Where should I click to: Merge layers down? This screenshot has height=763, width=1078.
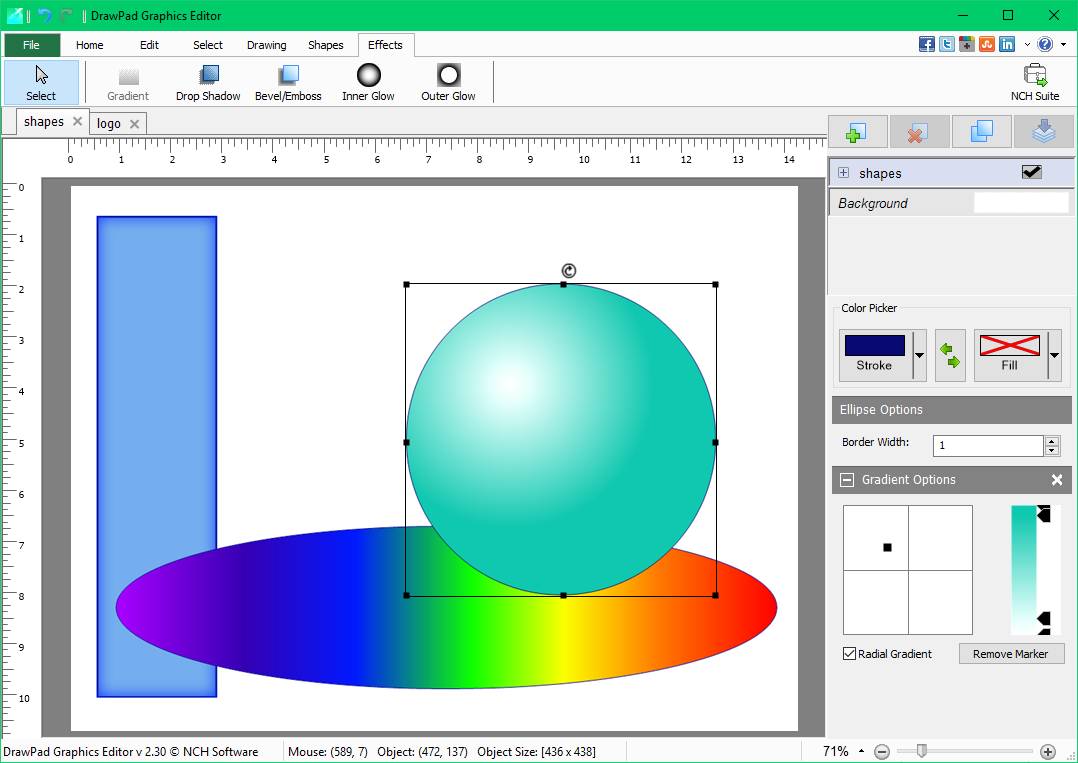(x=1044, y=131)
